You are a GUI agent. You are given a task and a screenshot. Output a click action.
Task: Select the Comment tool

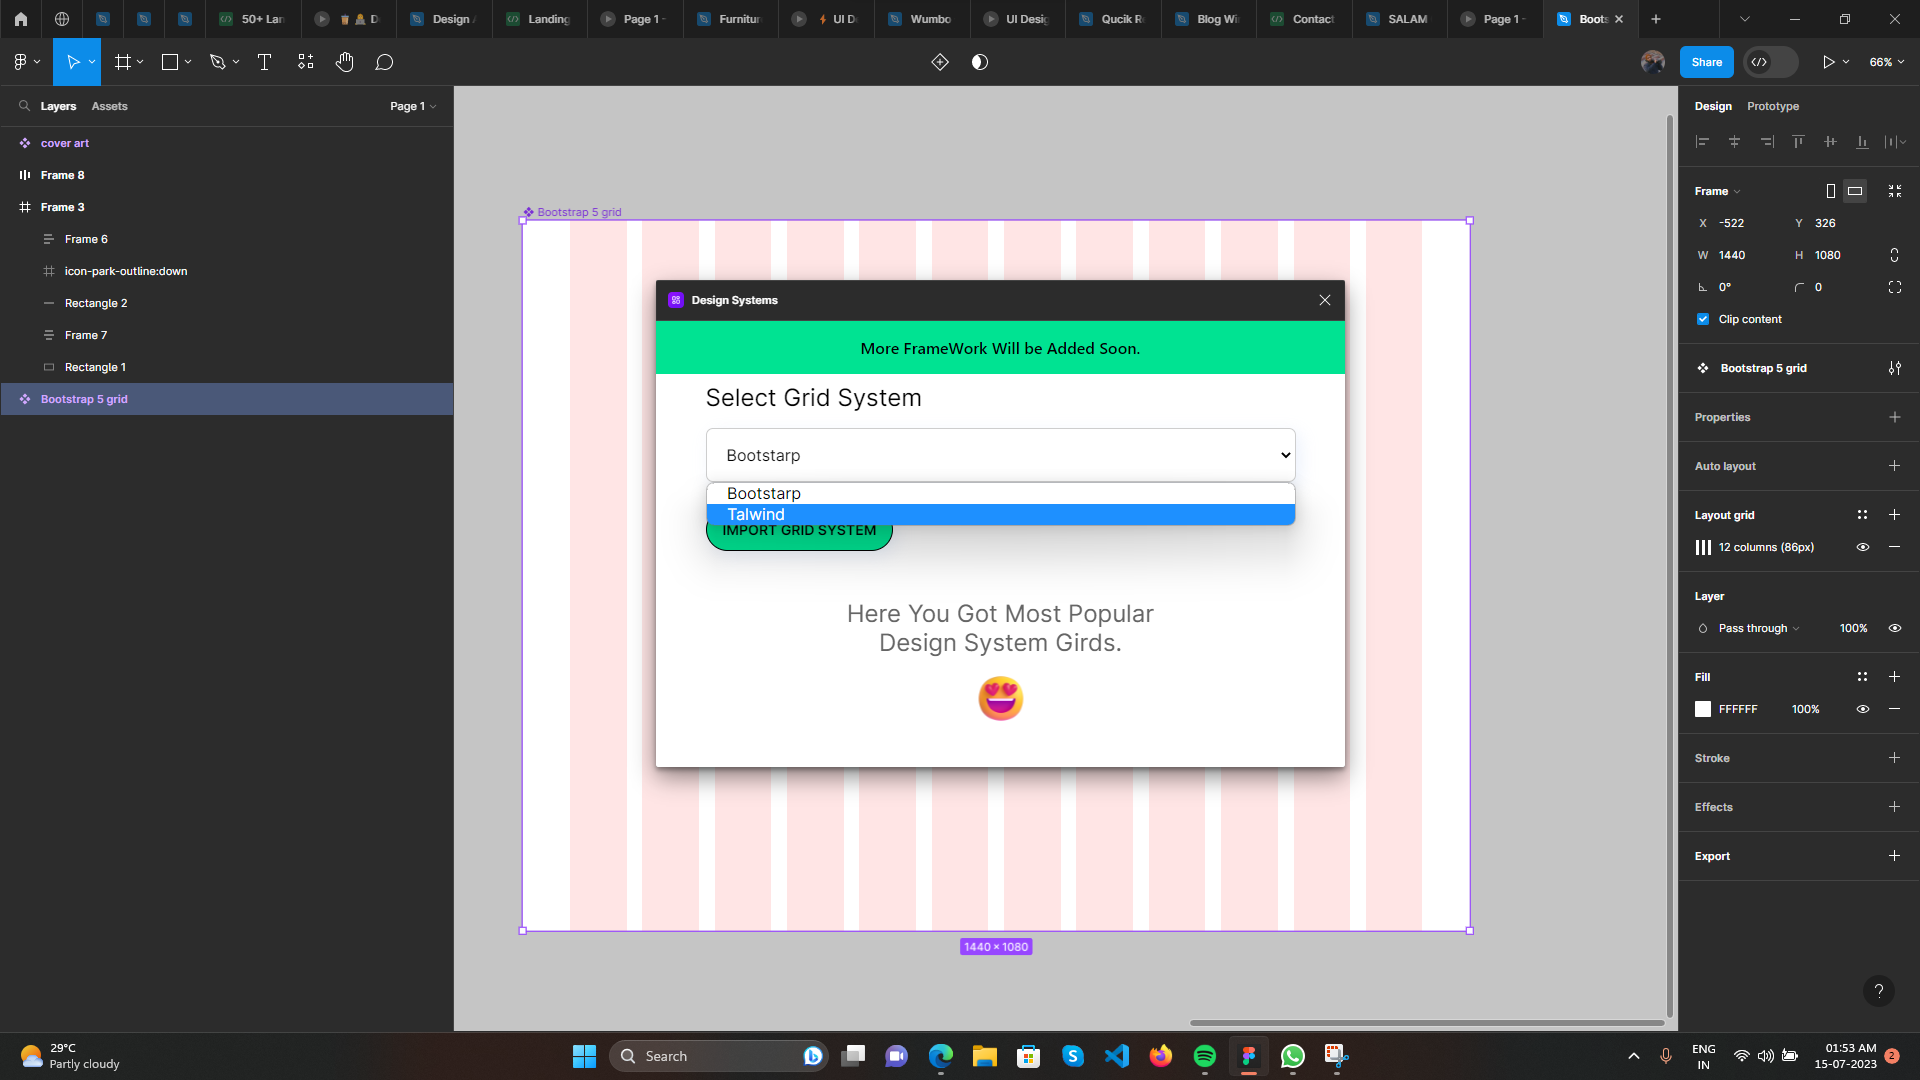coord(384,62)
